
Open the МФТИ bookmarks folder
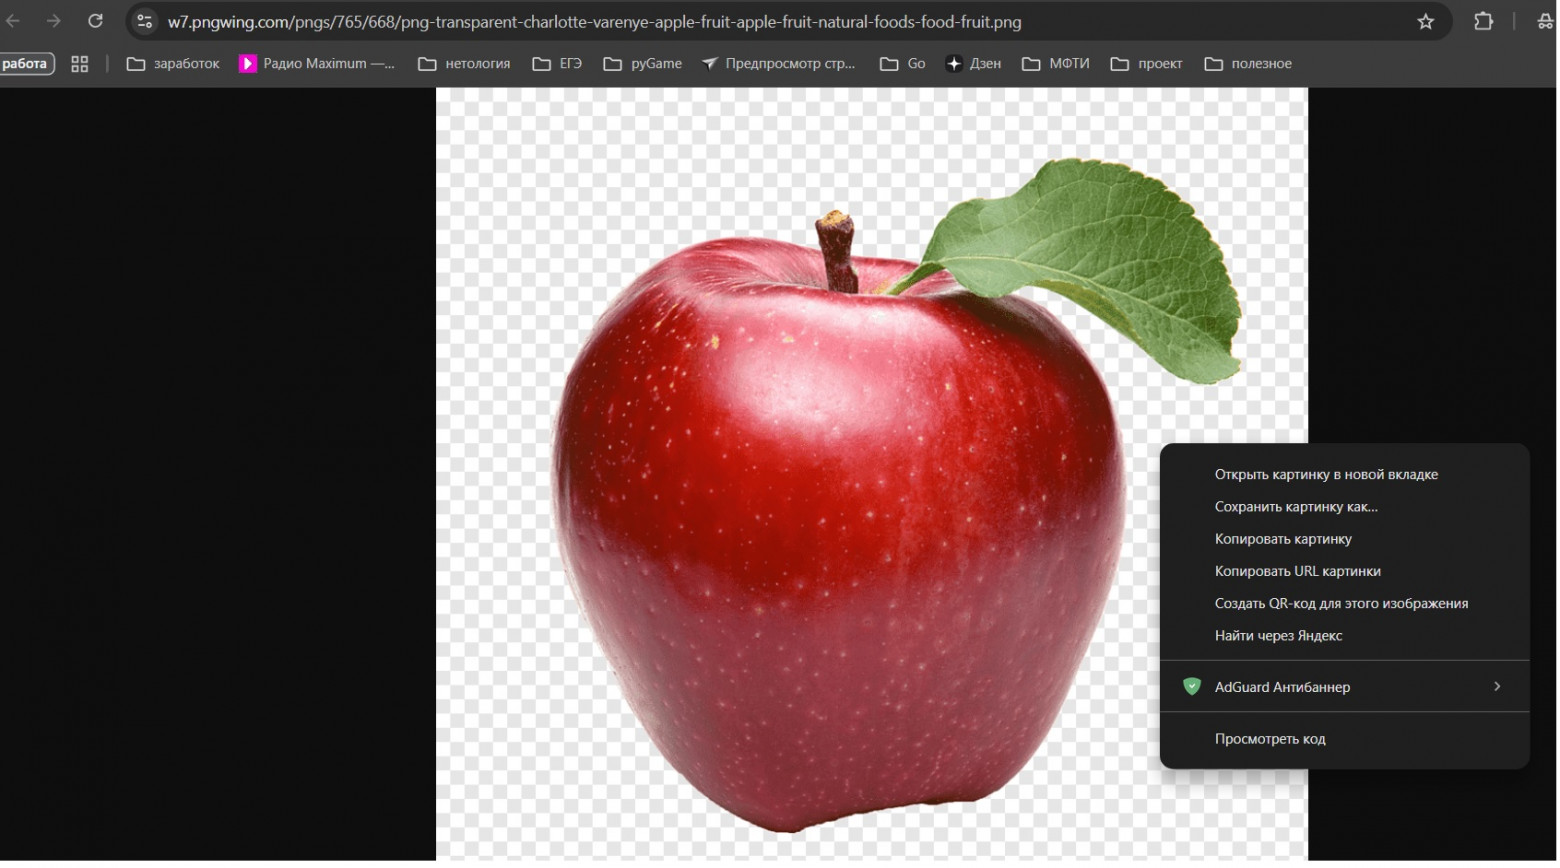(1056, 64)
